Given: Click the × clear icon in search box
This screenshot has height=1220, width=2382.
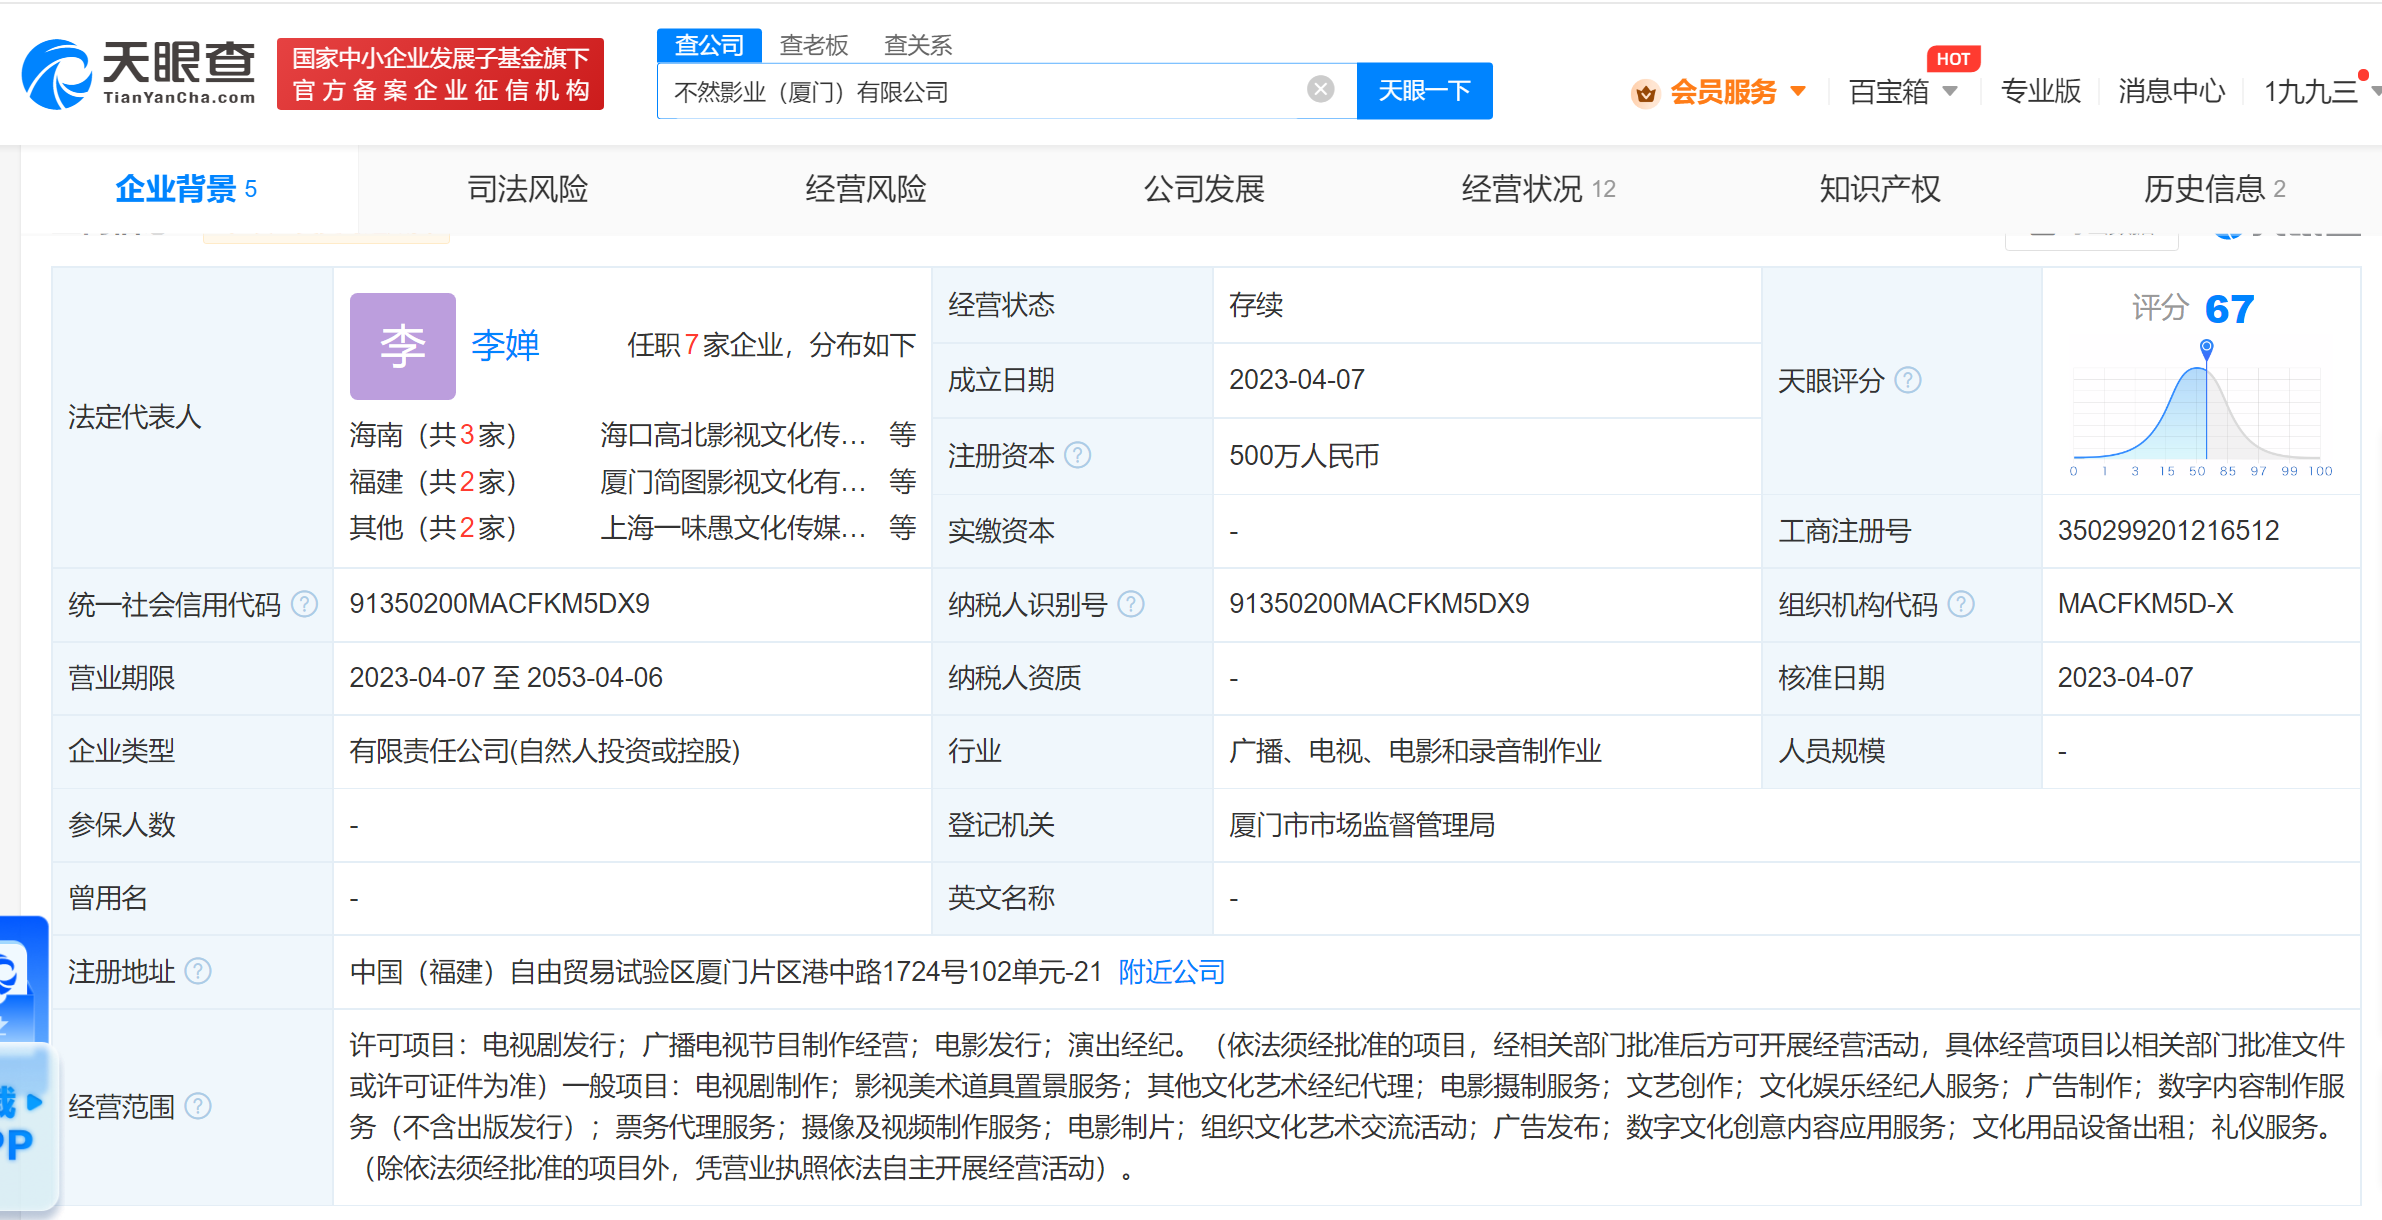Looking at the screenshot, I should pos(1322,90).
